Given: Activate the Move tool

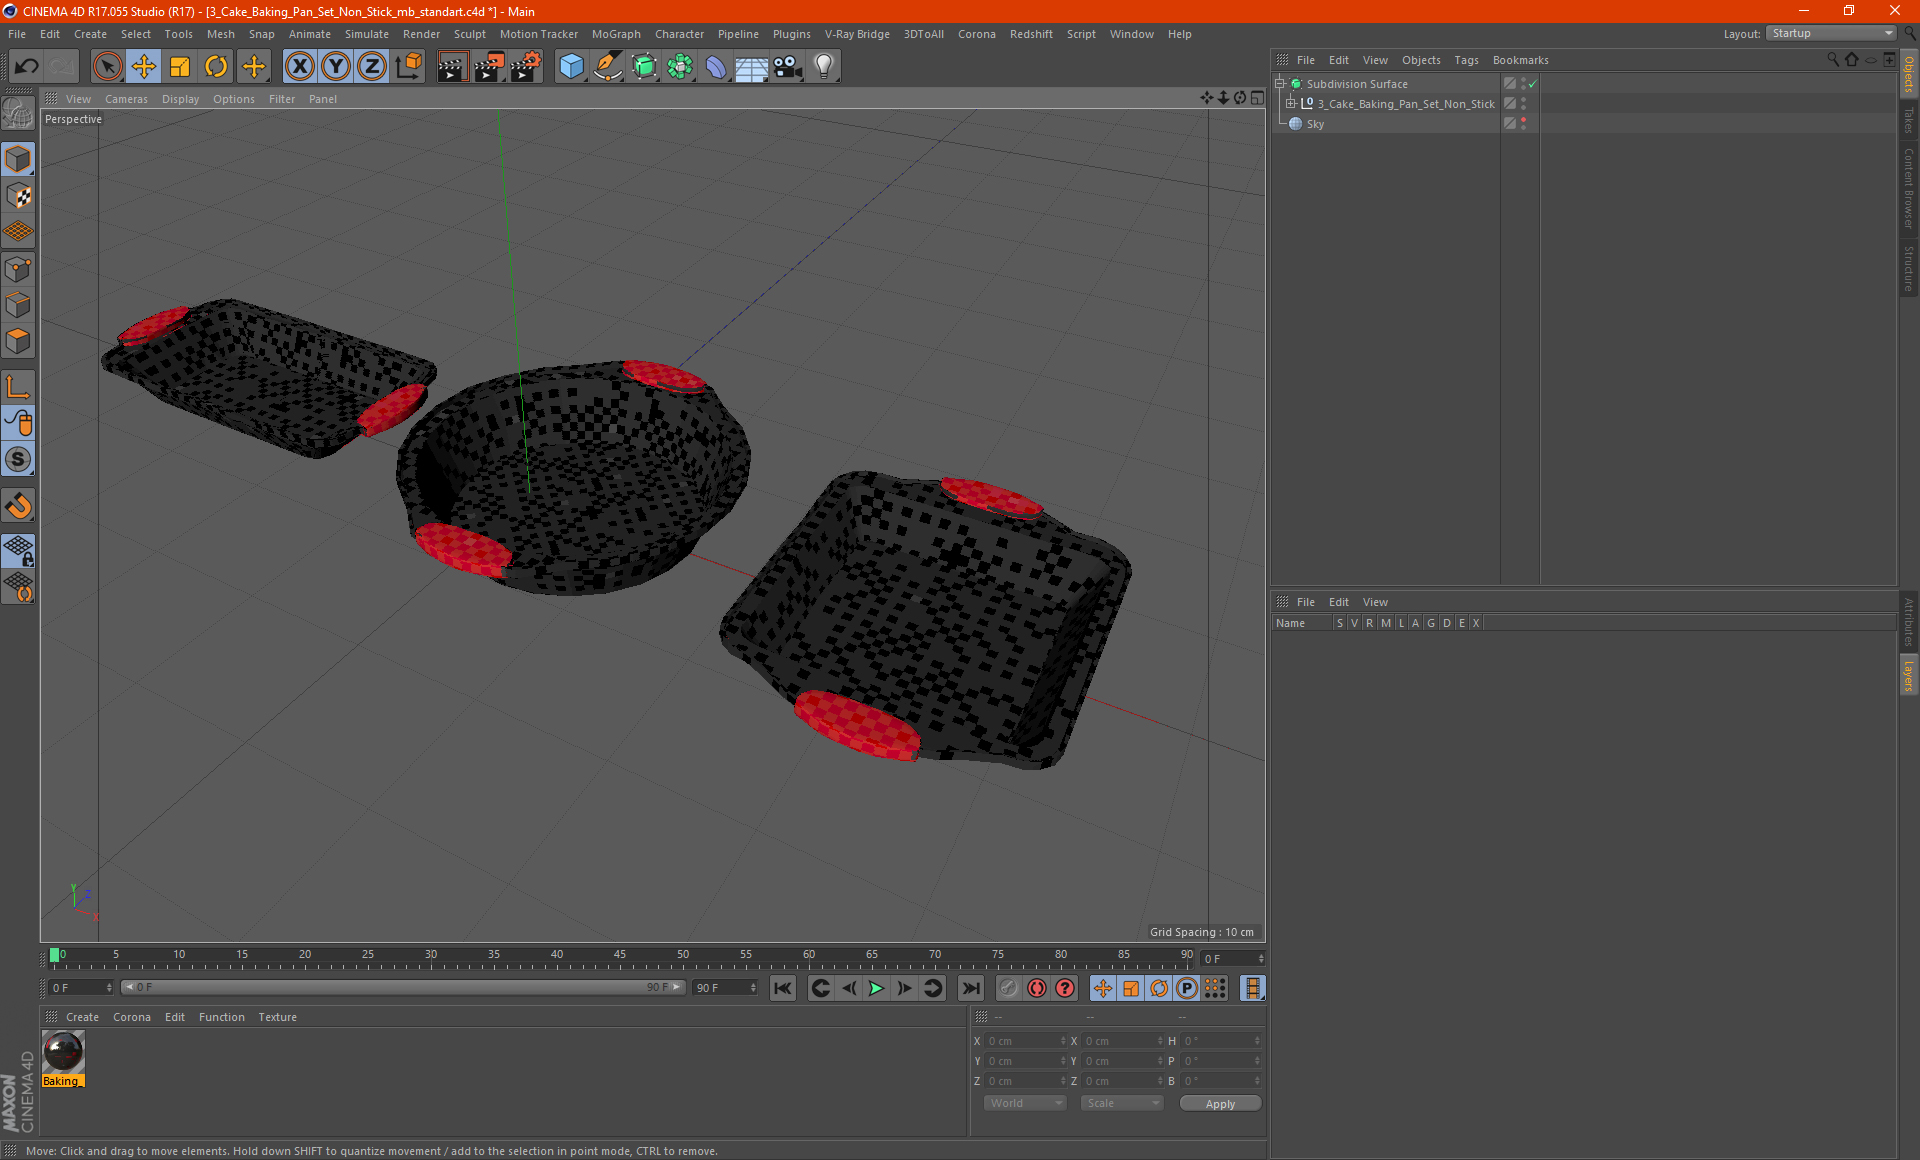Looking at the screenshot, I should 143,67.
